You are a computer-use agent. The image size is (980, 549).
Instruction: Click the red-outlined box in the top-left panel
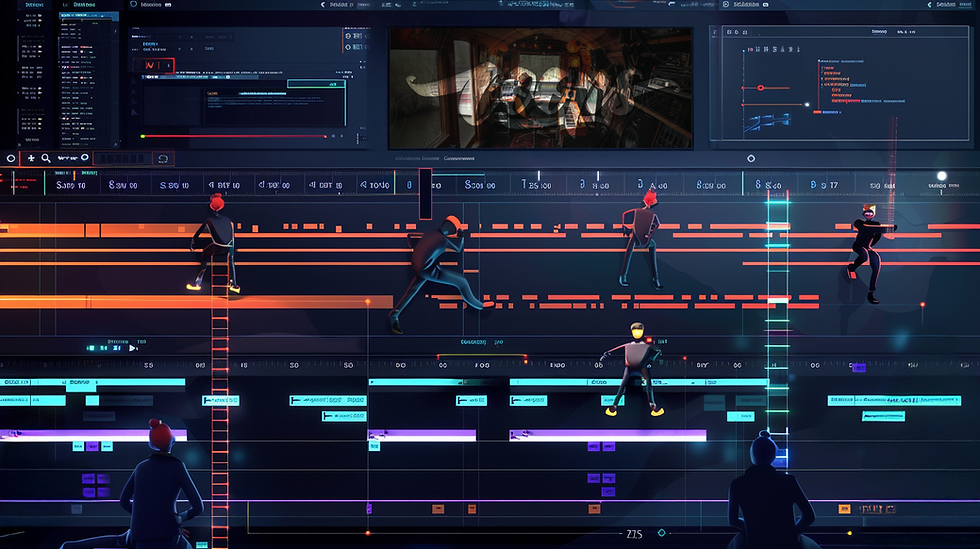point(154,65)
